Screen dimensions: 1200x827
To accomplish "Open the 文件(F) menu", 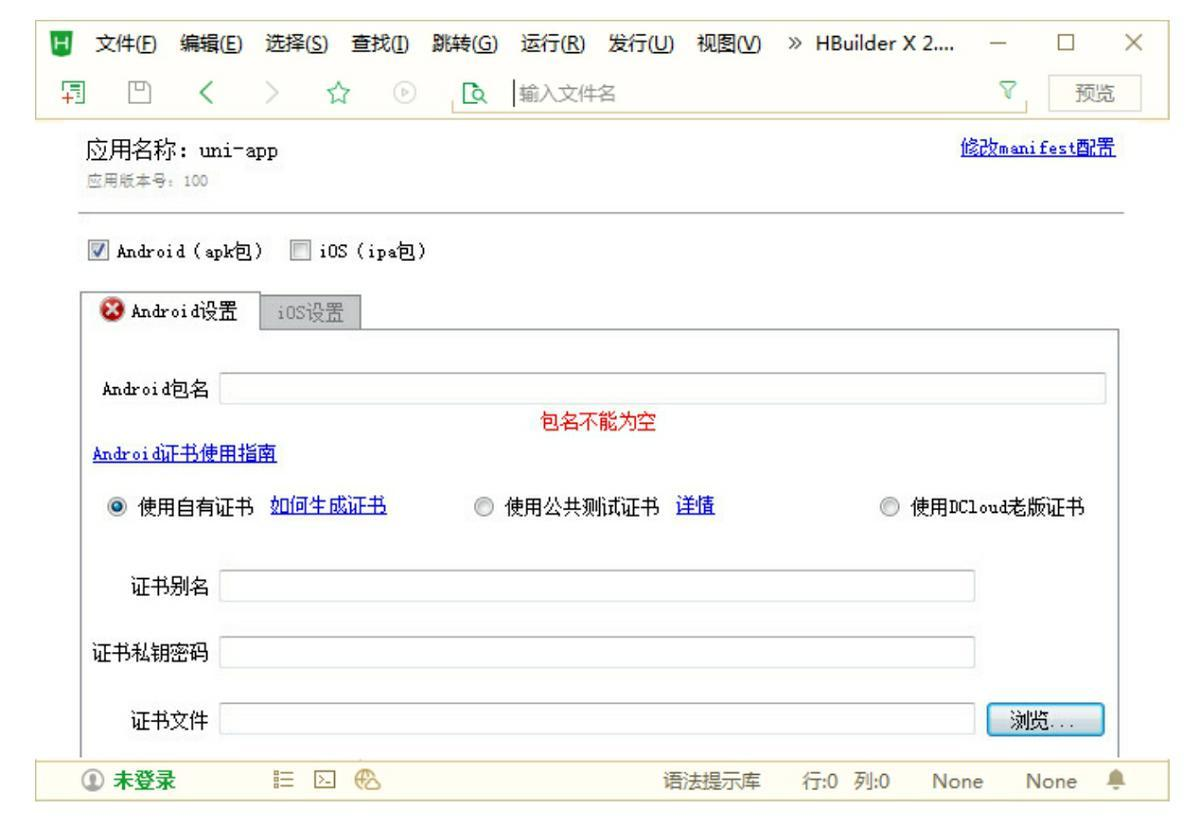I will click(x=127, y=44).
